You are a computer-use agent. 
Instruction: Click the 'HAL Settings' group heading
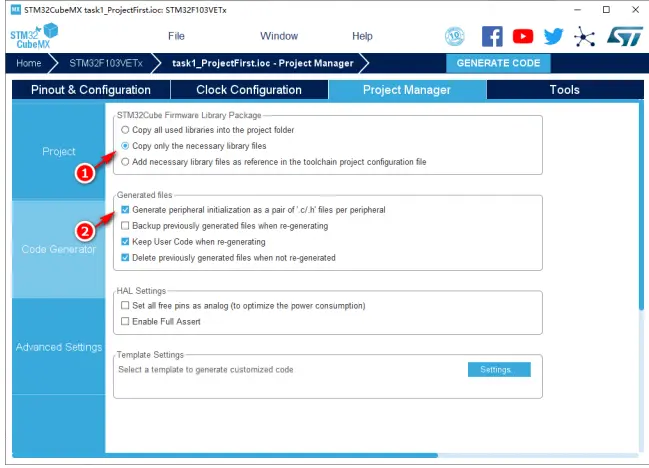click(x=141, y=291)
